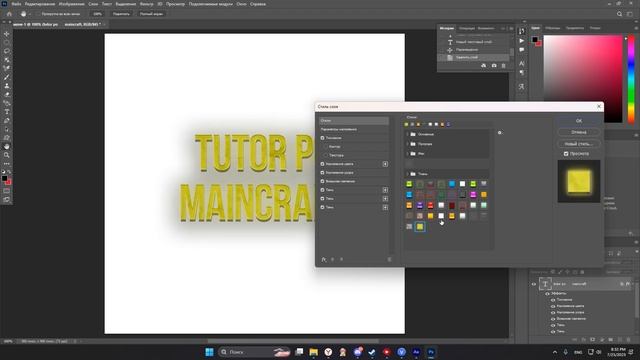This screenshot has width=640, height=360.
Task: Select the Rectangular Marquee tool
Action: coord(7,42)
